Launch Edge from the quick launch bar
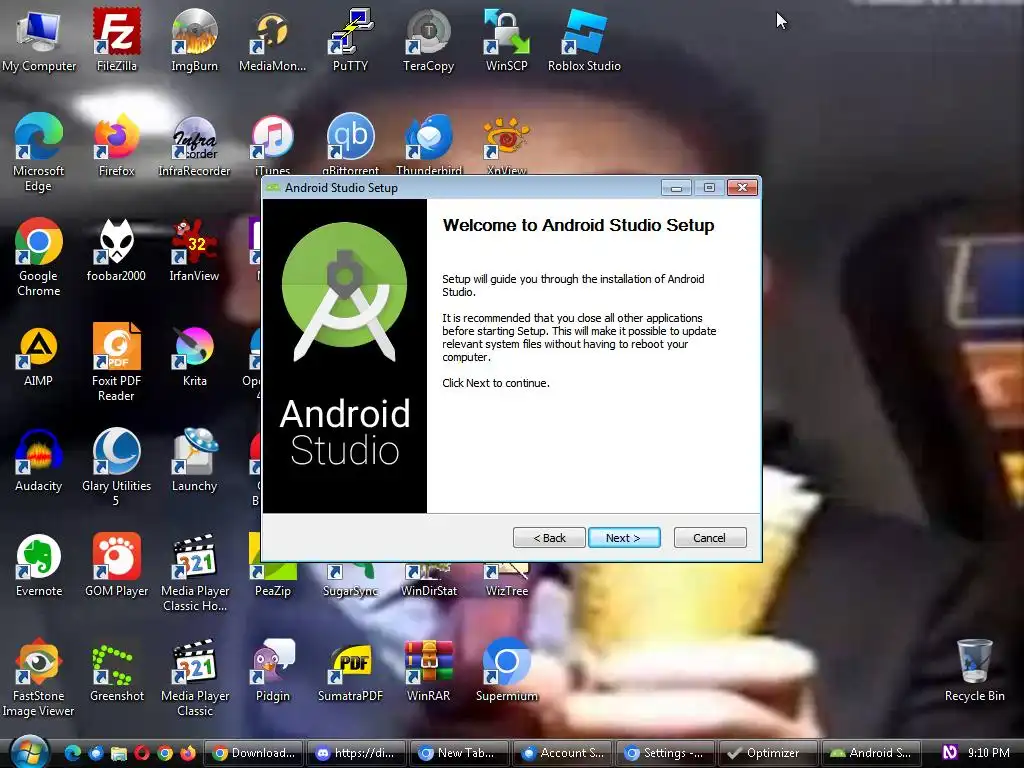 [x=72, y=753]
